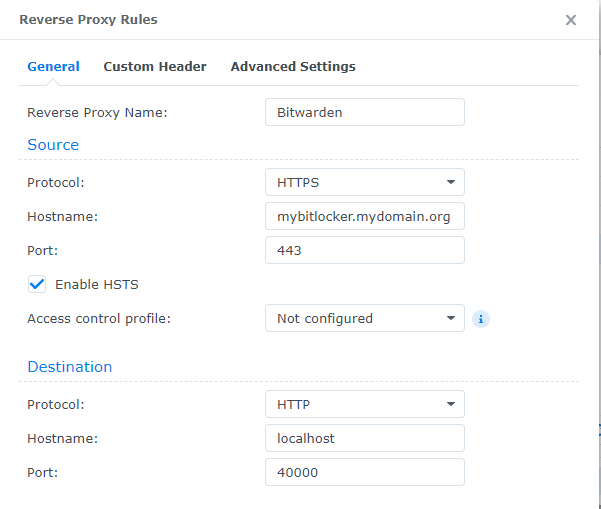Toggle the Enable HSTS checkbox
Image resolution: width=601 pixels, height=509 pixels.
click(37, 284)
